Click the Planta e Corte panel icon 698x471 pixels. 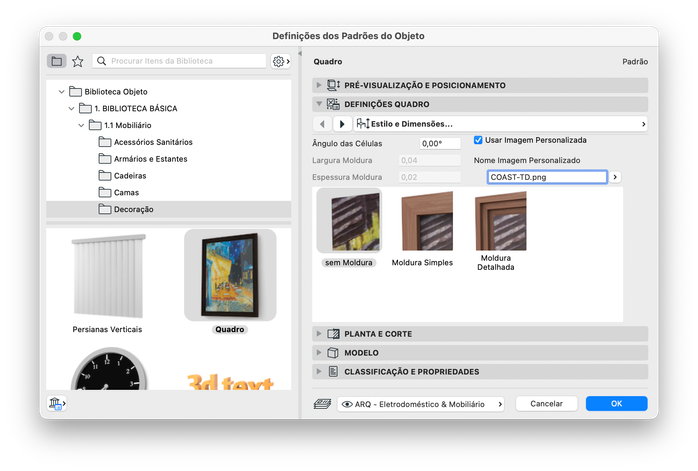coord(333,334)
